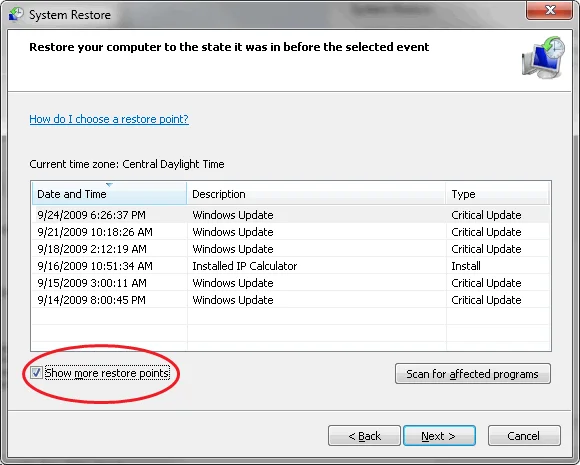Select restore point 9/15/2009 3:00:11 AM
The width and height of the screenshot is (580, 465).
[291, 283]
